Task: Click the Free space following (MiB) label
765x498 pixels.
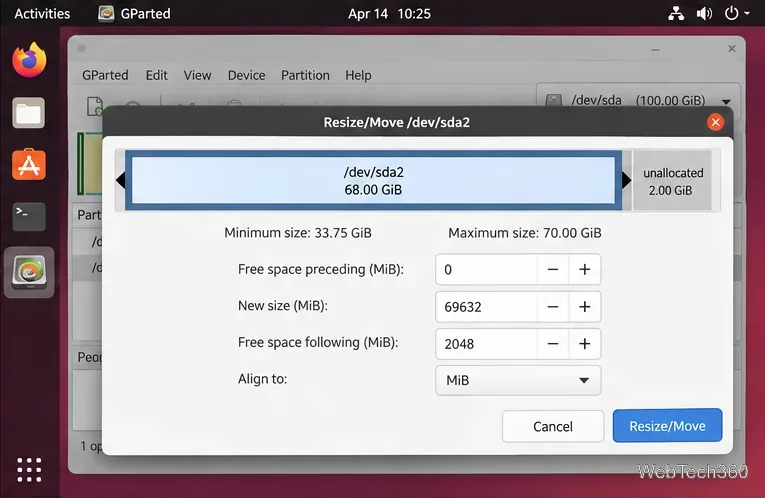Action: click(x=318, y=342)
